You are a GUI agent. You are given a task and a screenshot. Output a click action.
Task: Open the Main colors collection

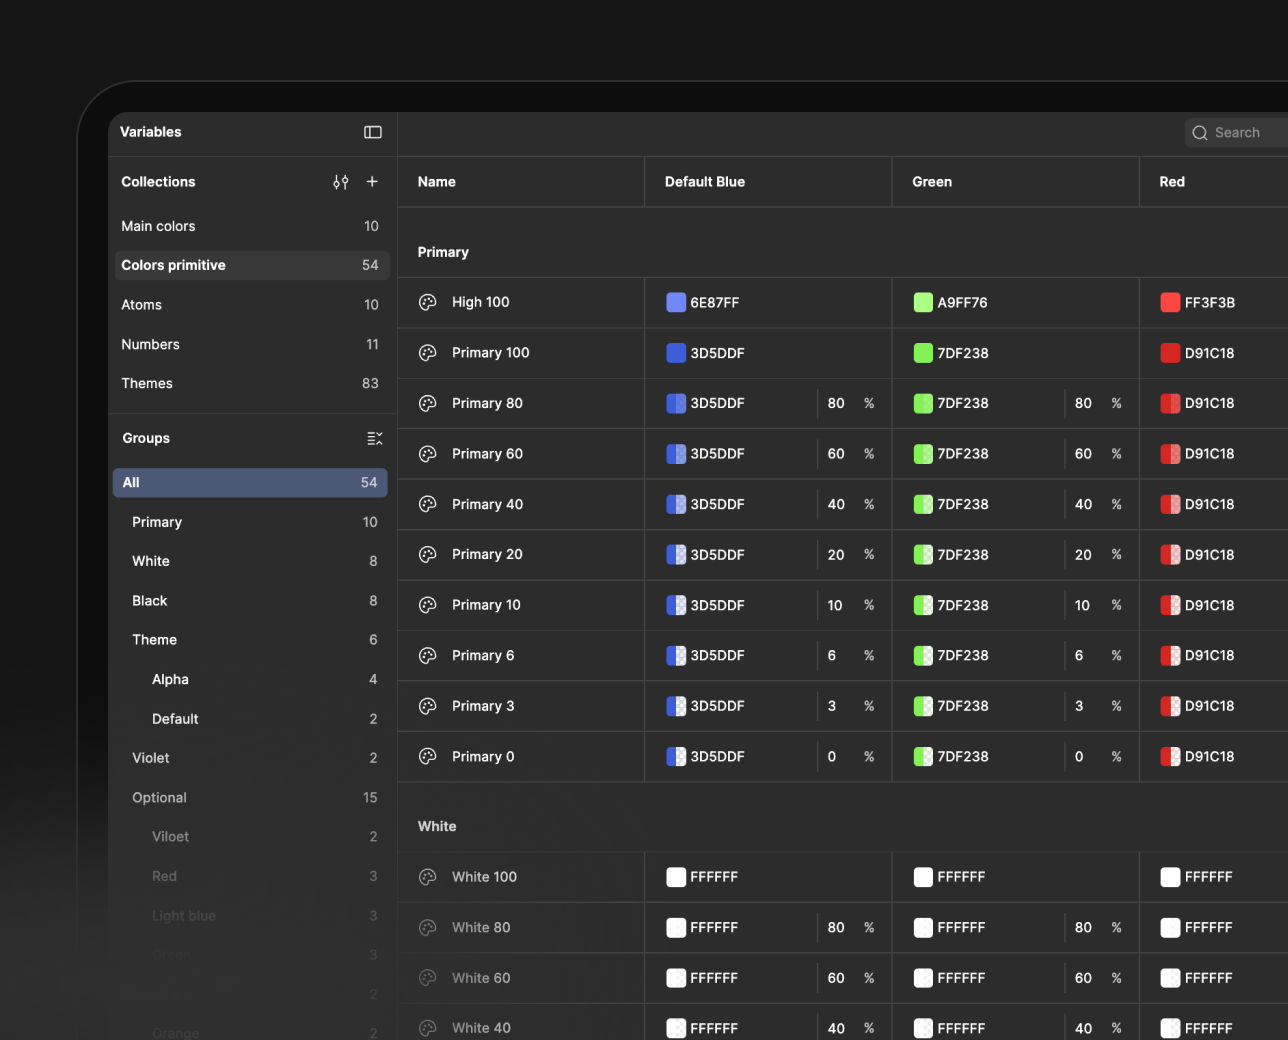pyautogui.click(x=250, y=226)
